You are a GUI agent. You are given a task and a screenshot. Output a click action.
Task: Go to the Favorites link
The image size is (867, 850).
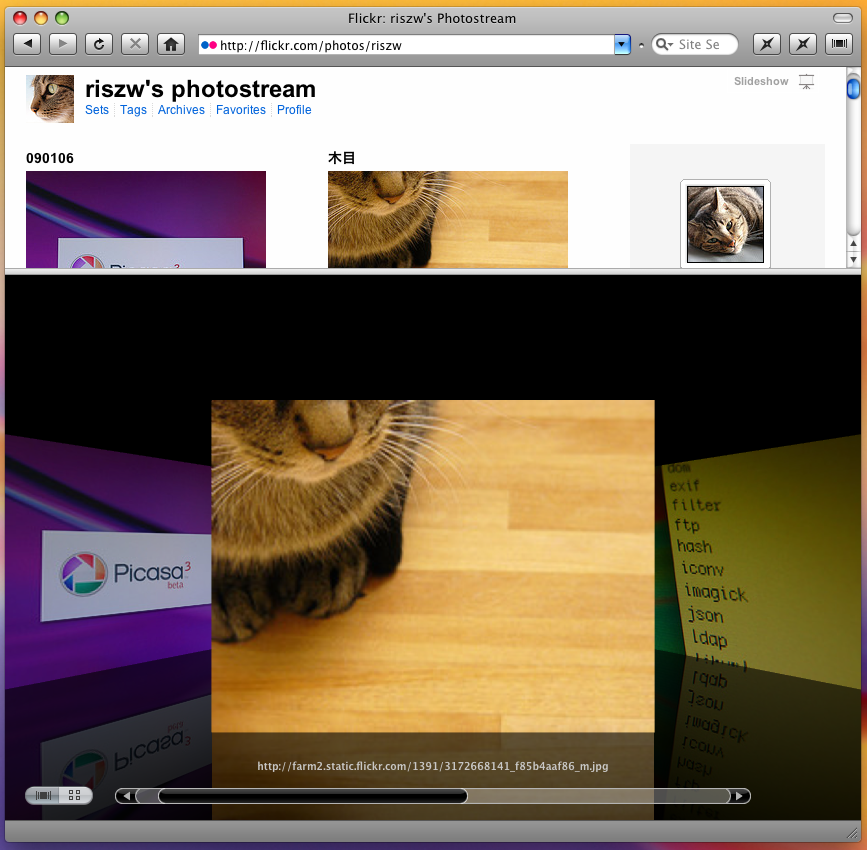pyautogui.click(x=241, y=110)
